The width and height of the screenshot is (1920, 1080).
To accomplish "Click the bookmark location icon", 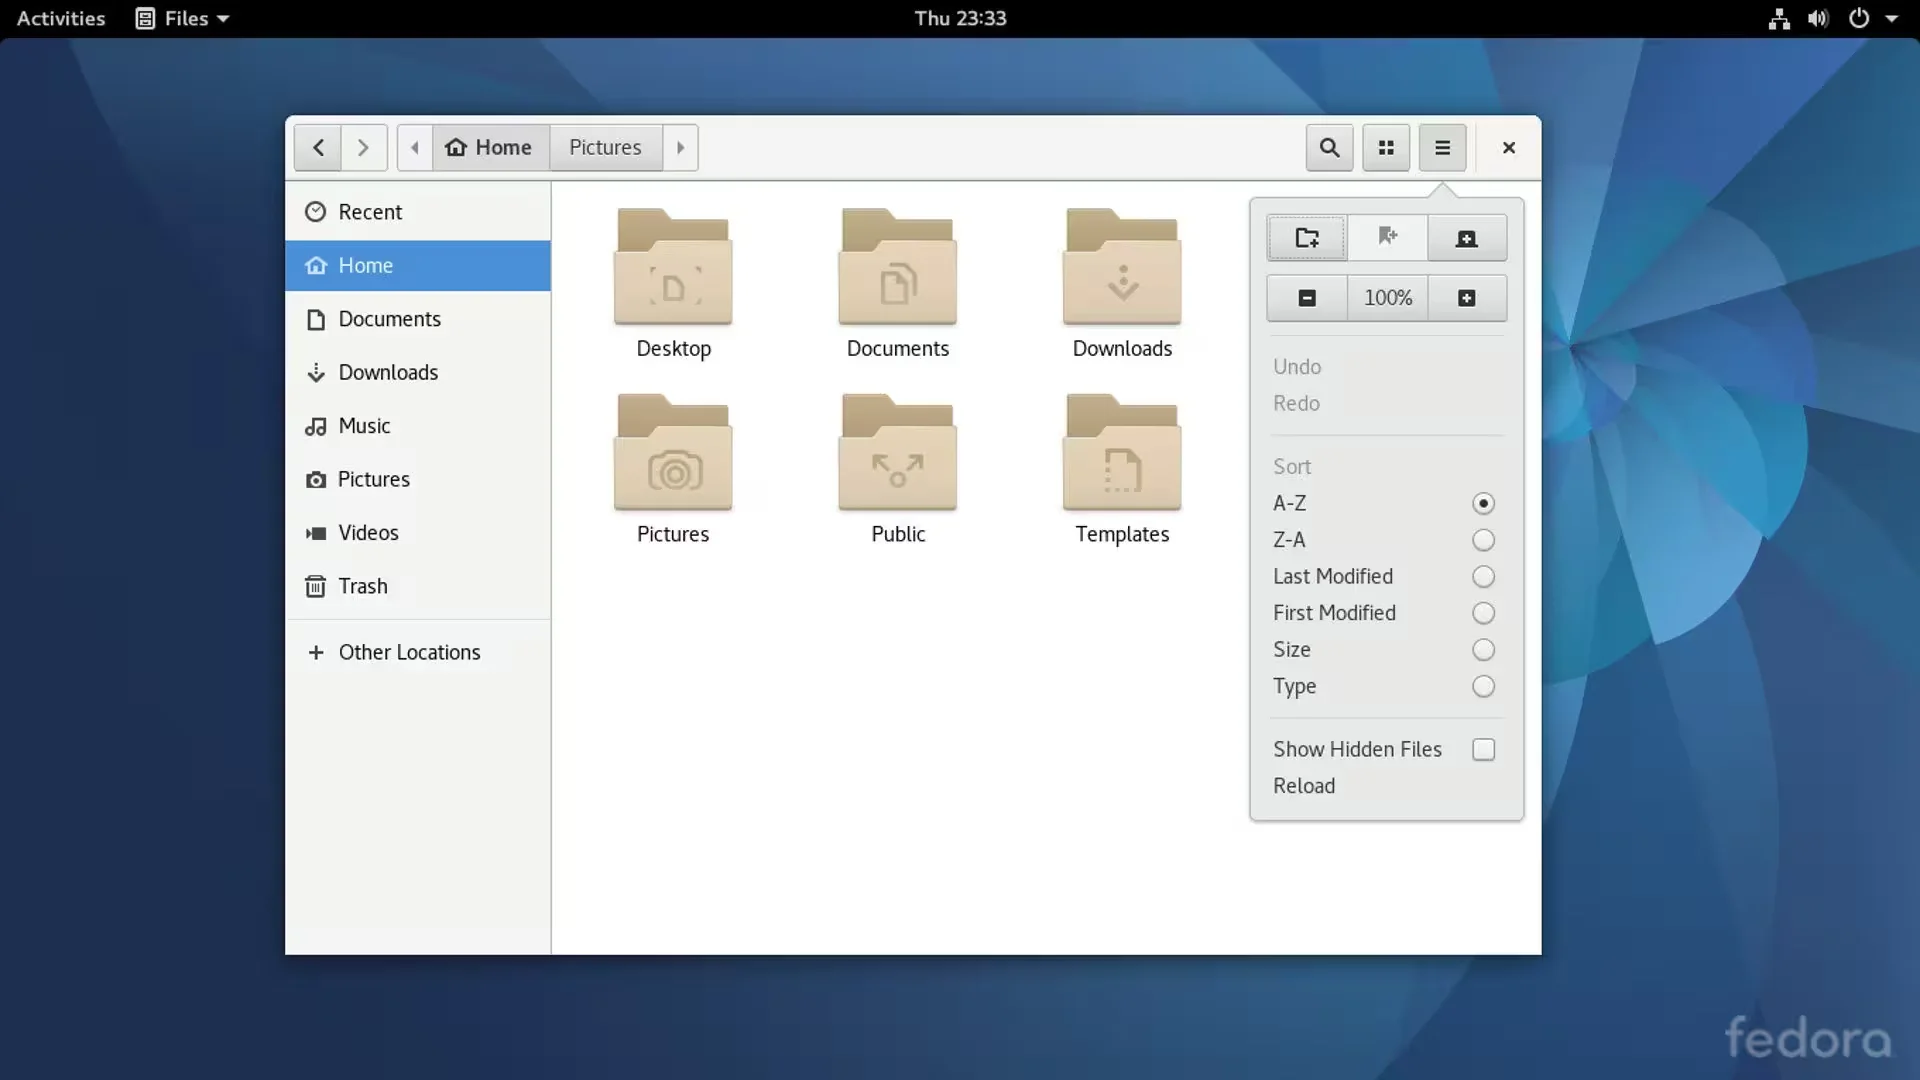I will (x=1387, y=238).
